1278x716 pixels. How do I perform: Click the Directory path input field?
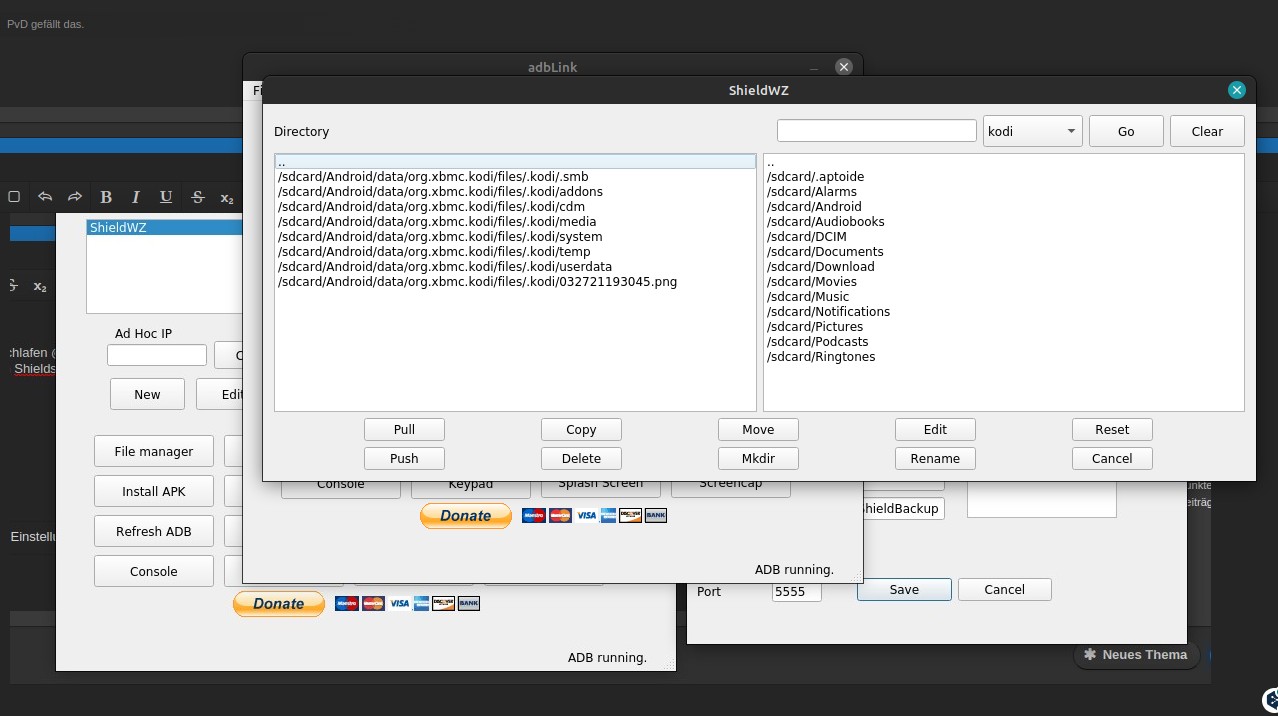[877, 131]
